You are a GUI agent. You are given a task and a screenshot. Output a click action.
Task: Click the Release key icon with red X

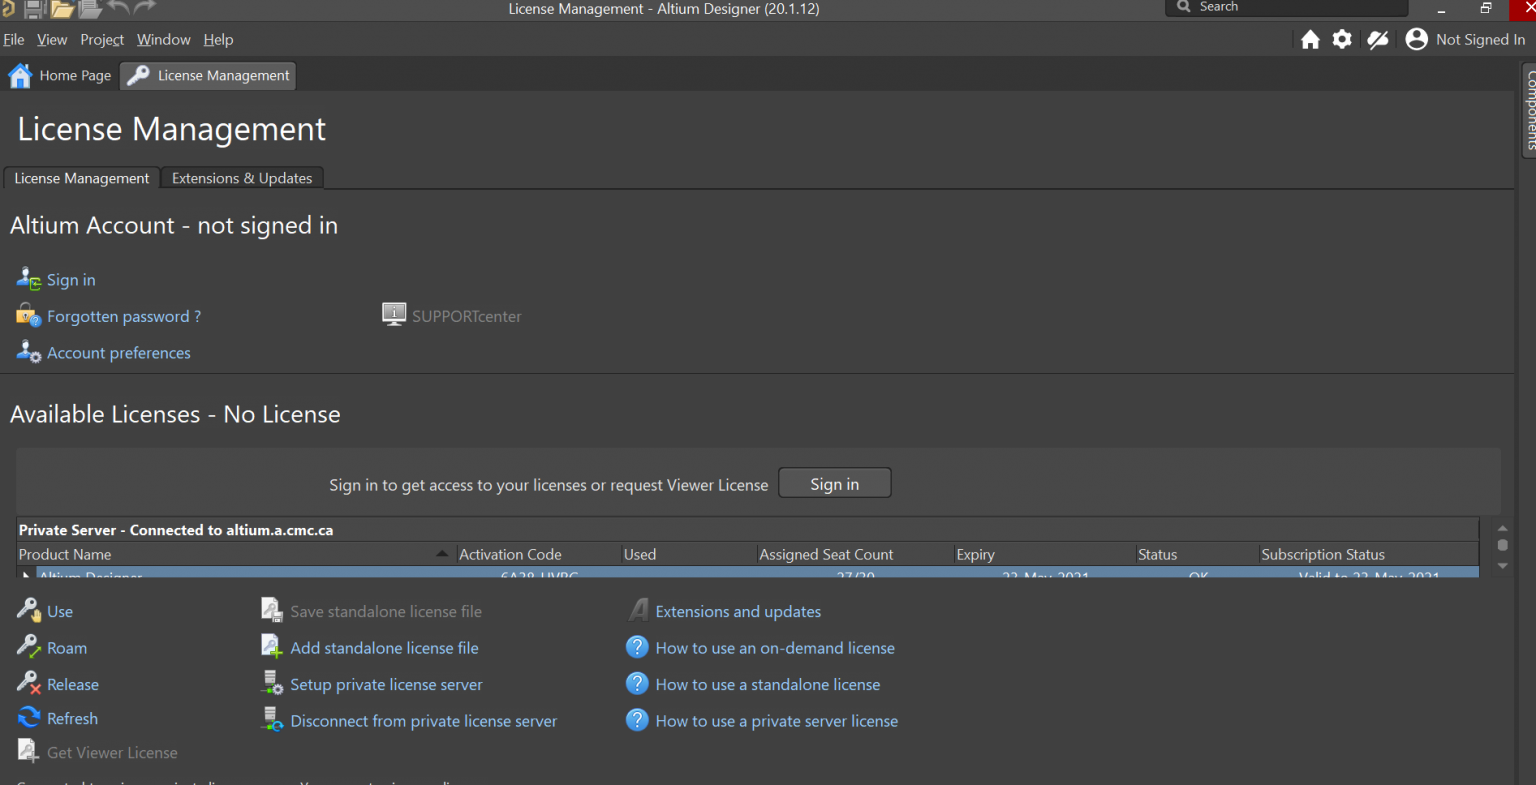(28, 683)
